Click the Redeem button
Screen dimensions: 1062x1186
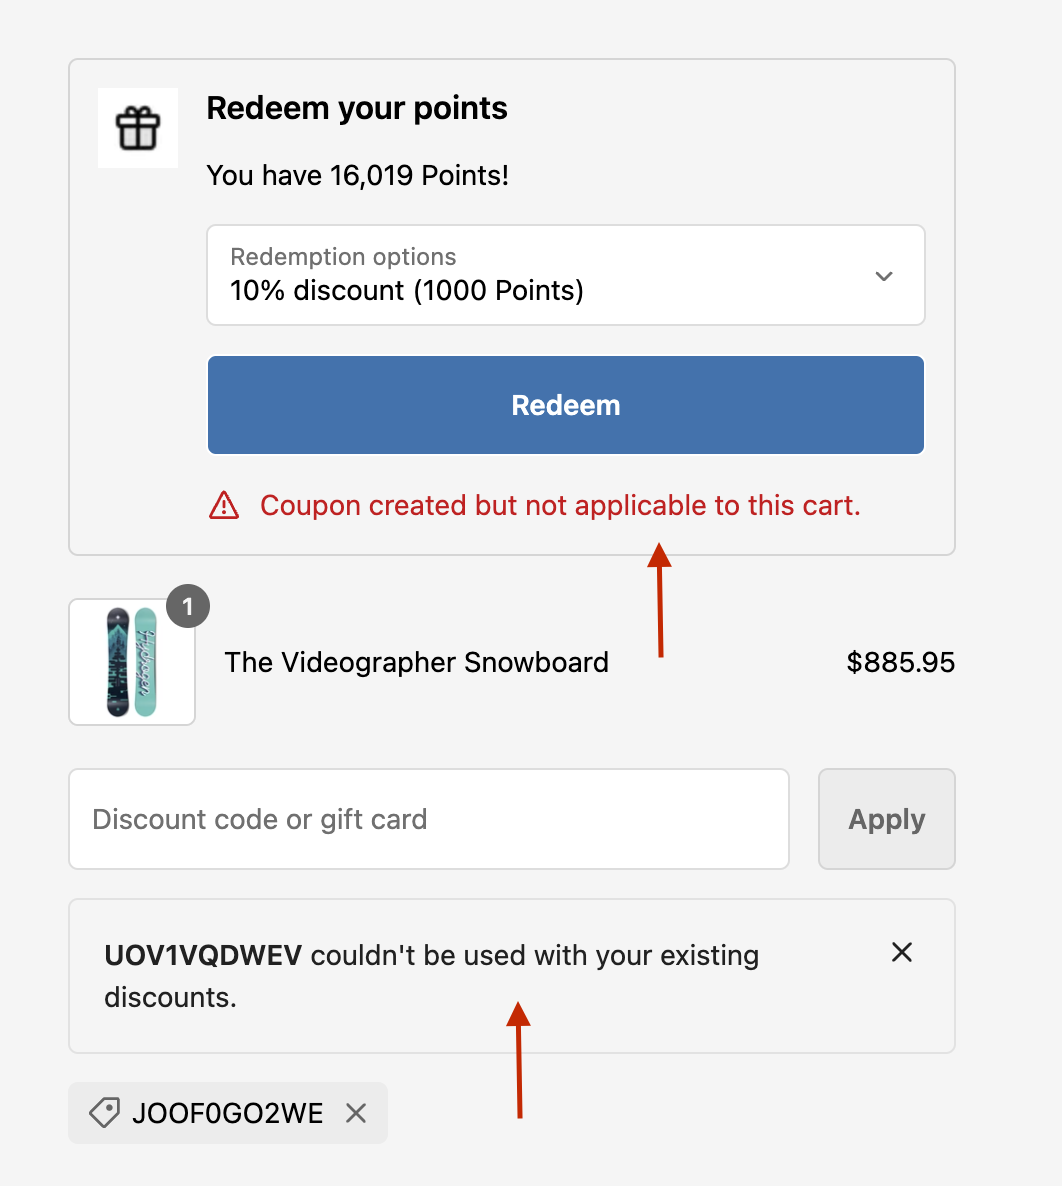565,405
